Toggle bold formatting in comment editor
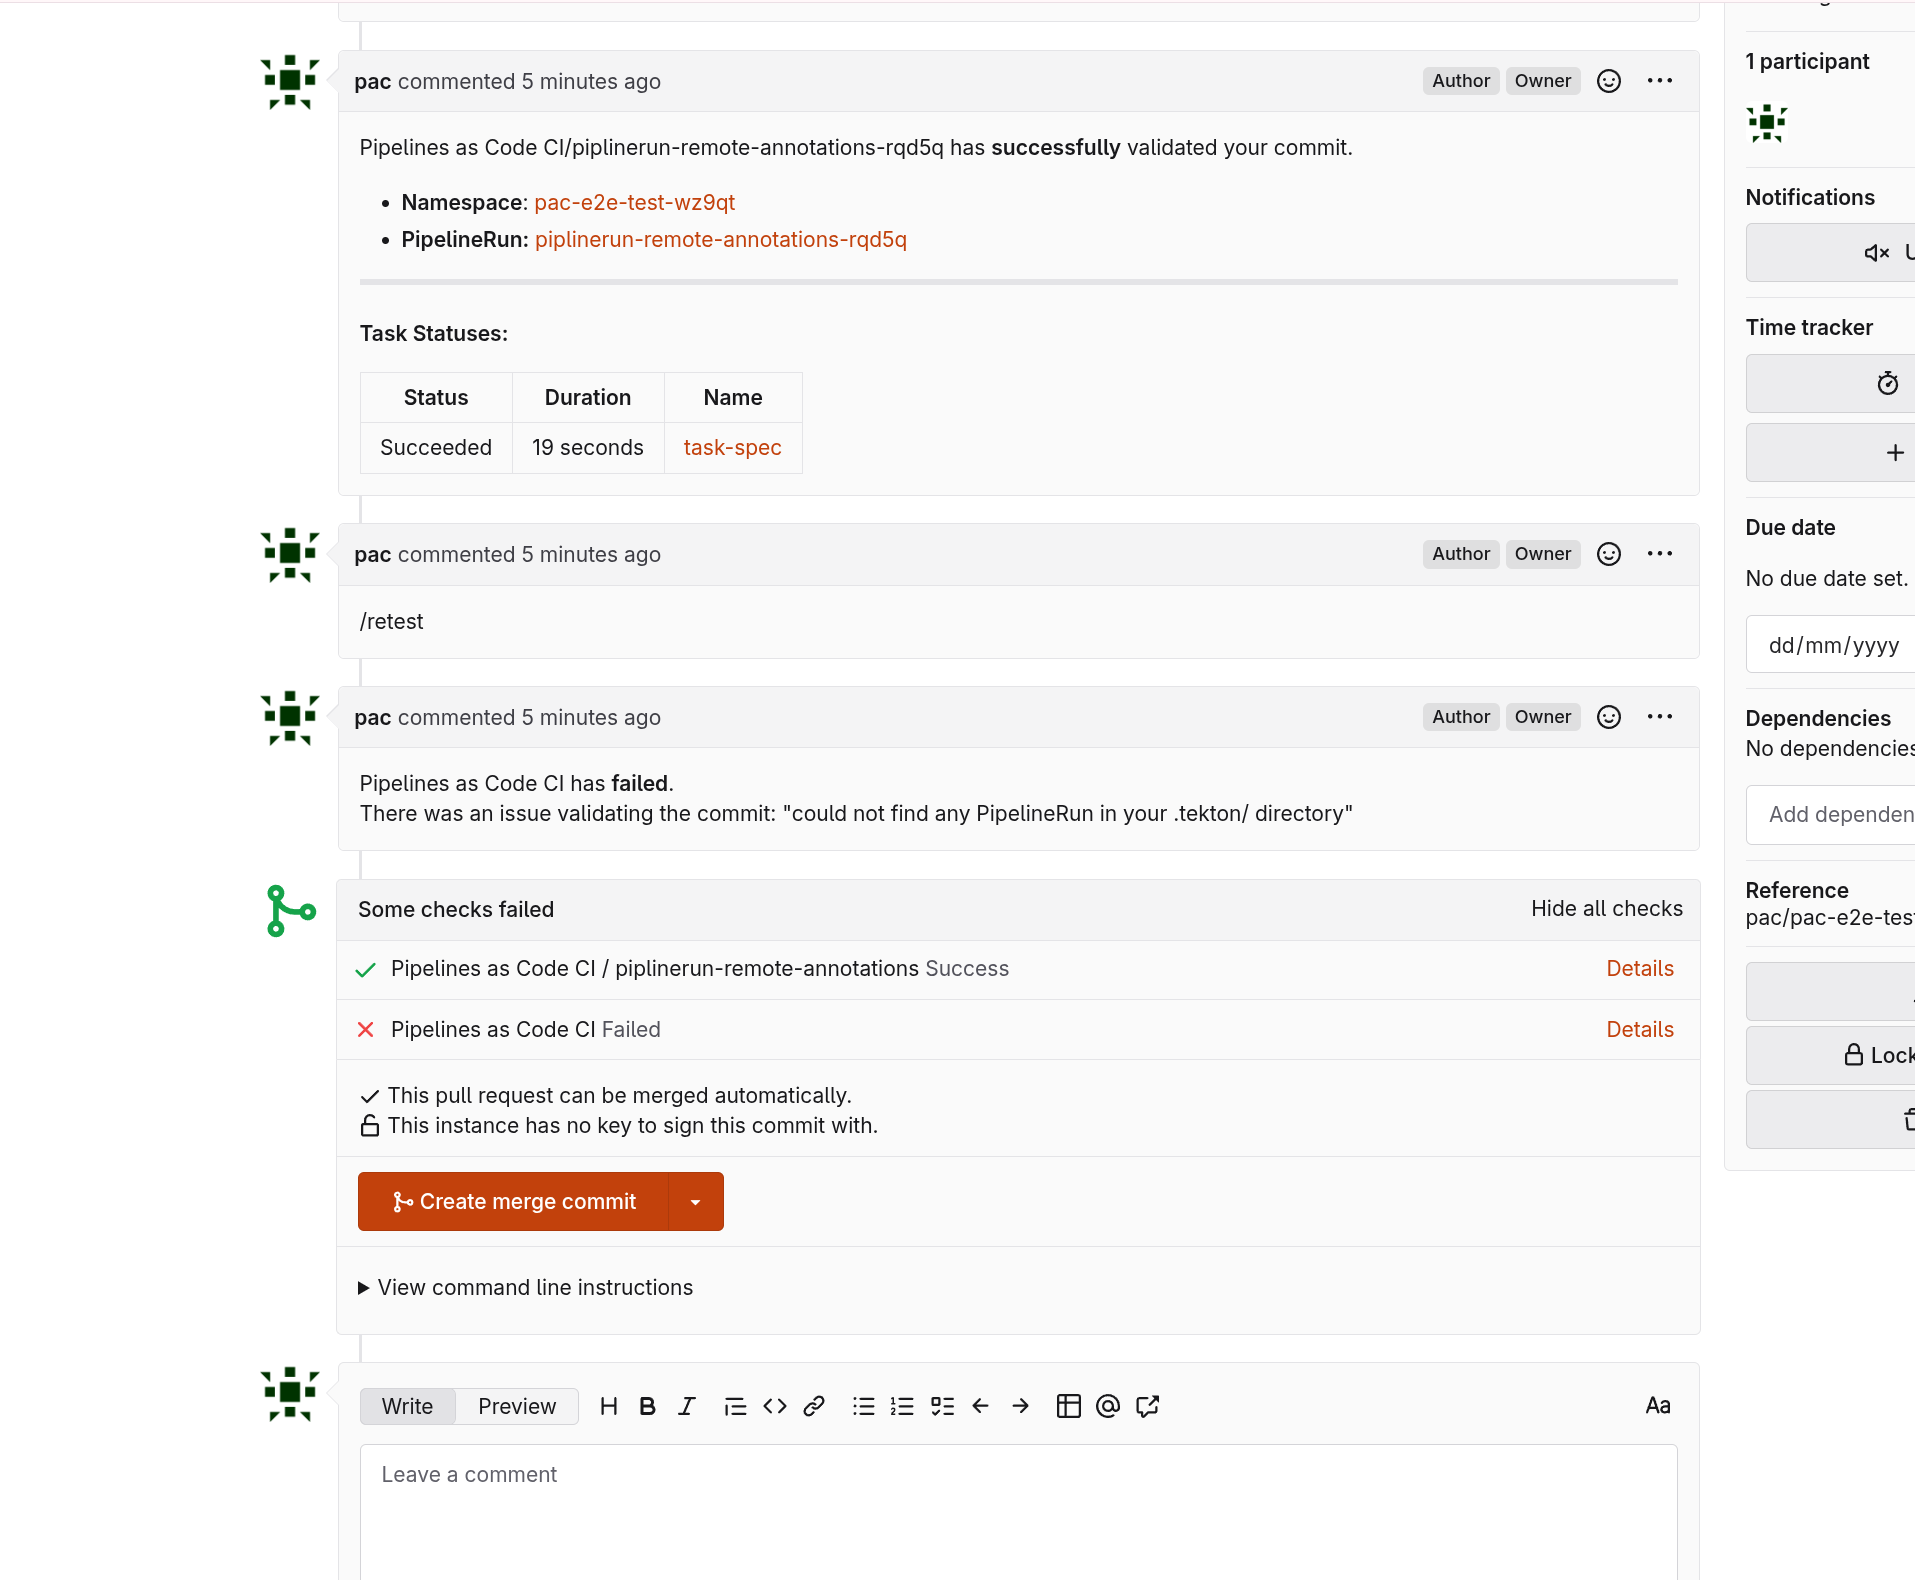Screen dimensions: 1915x1580 (647, 1406)
